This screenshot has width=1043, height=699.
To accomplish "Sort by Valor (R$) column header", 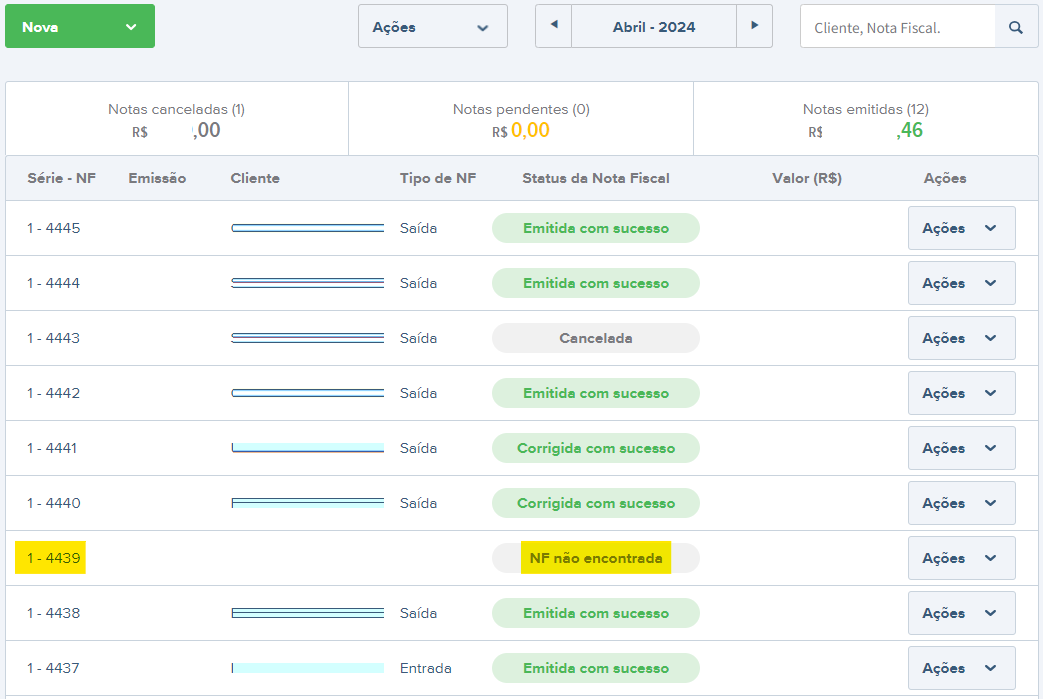I will point(807,178).
